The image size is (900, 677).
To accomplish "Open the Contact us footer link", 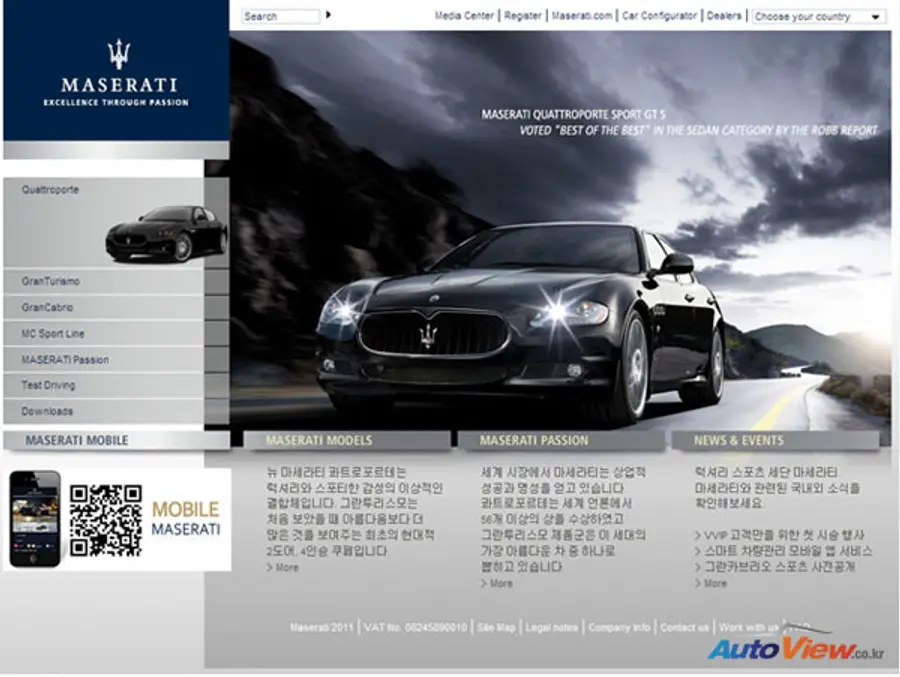I will 684,628.
